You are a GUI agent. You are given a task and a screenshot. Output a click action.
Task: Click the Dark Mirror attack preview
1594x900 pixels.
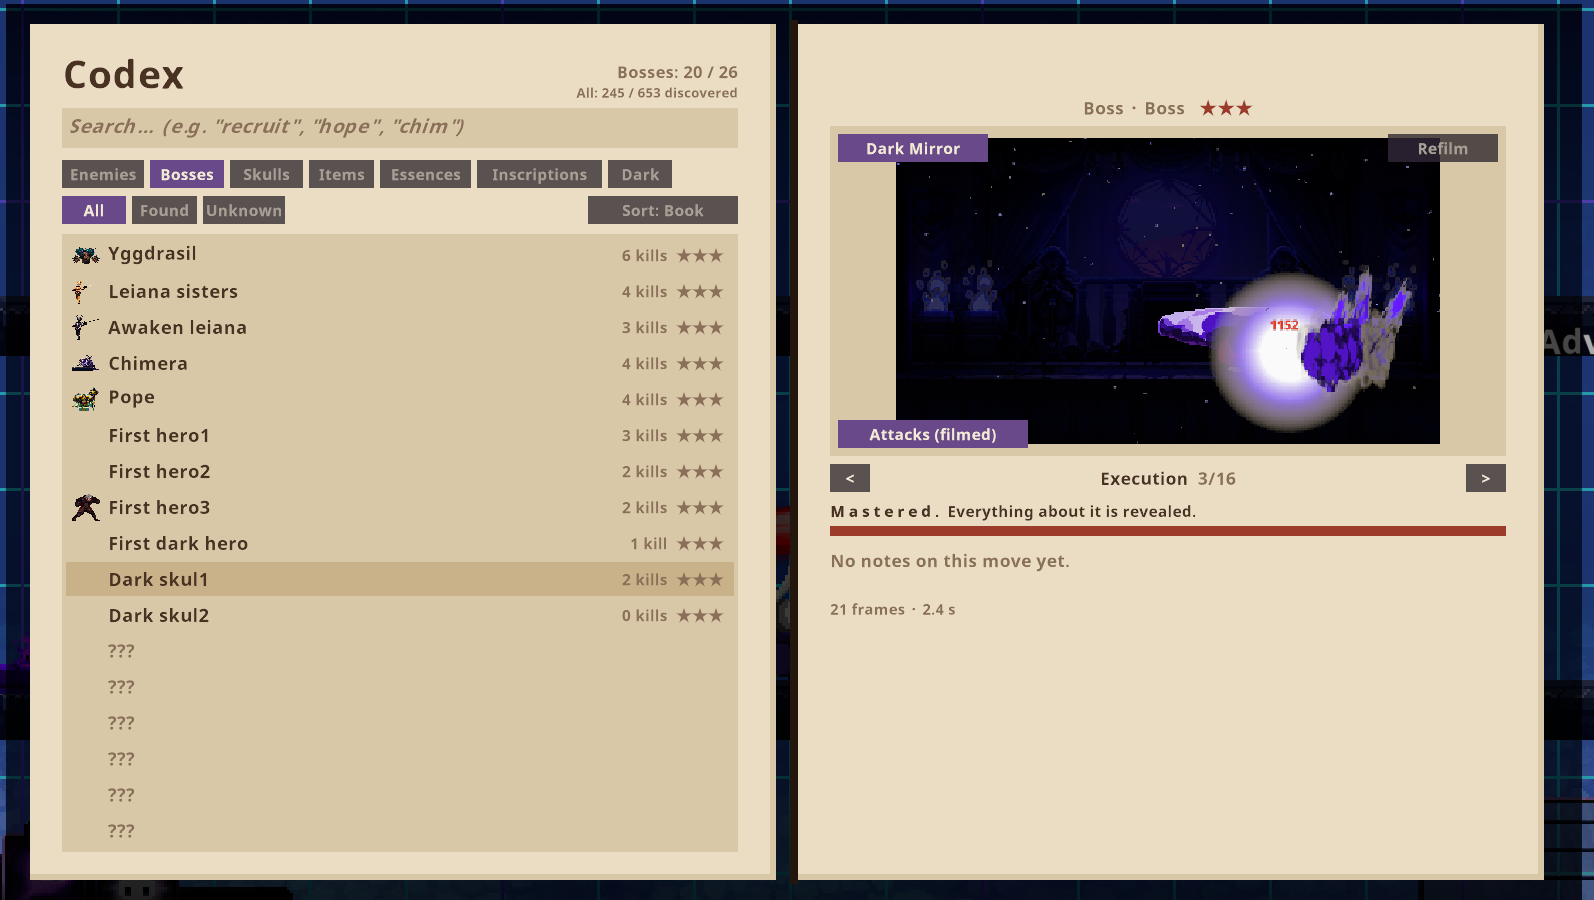[x=1168, y=291]
